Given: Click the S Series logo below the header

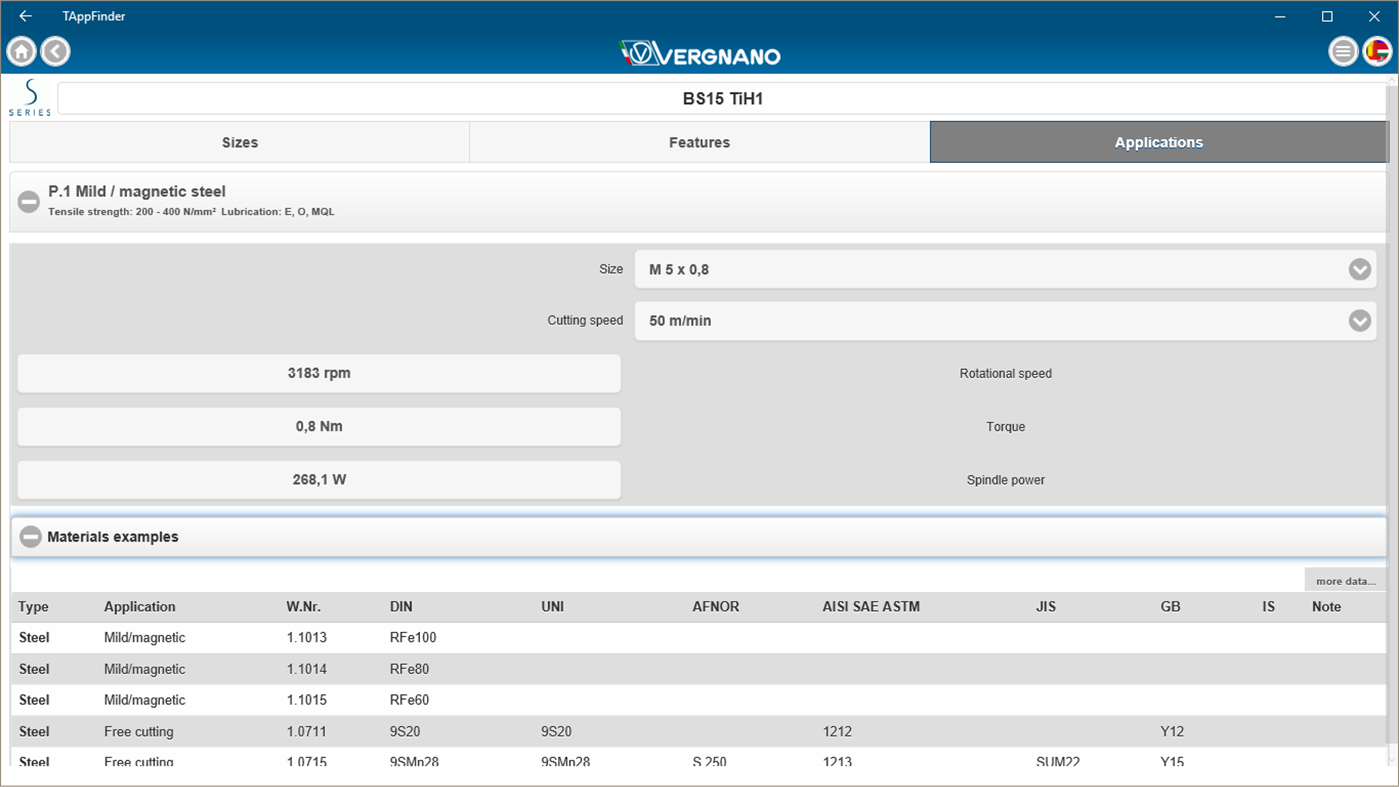Looking at the screenshot, I should pos(29,97).
